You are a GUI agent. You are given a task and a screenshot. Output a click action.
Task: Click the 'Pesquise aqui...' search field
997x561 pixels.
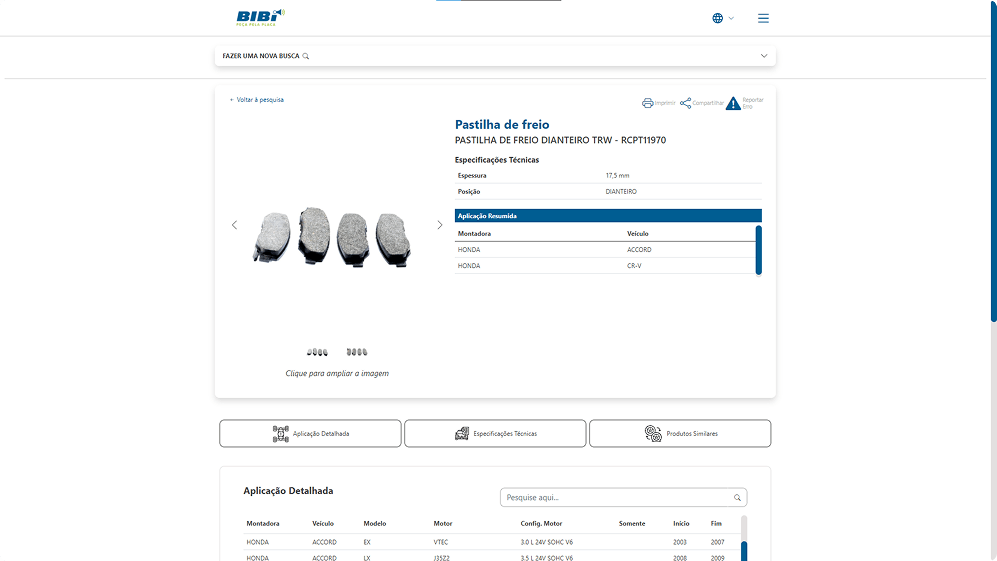[615, 497]
